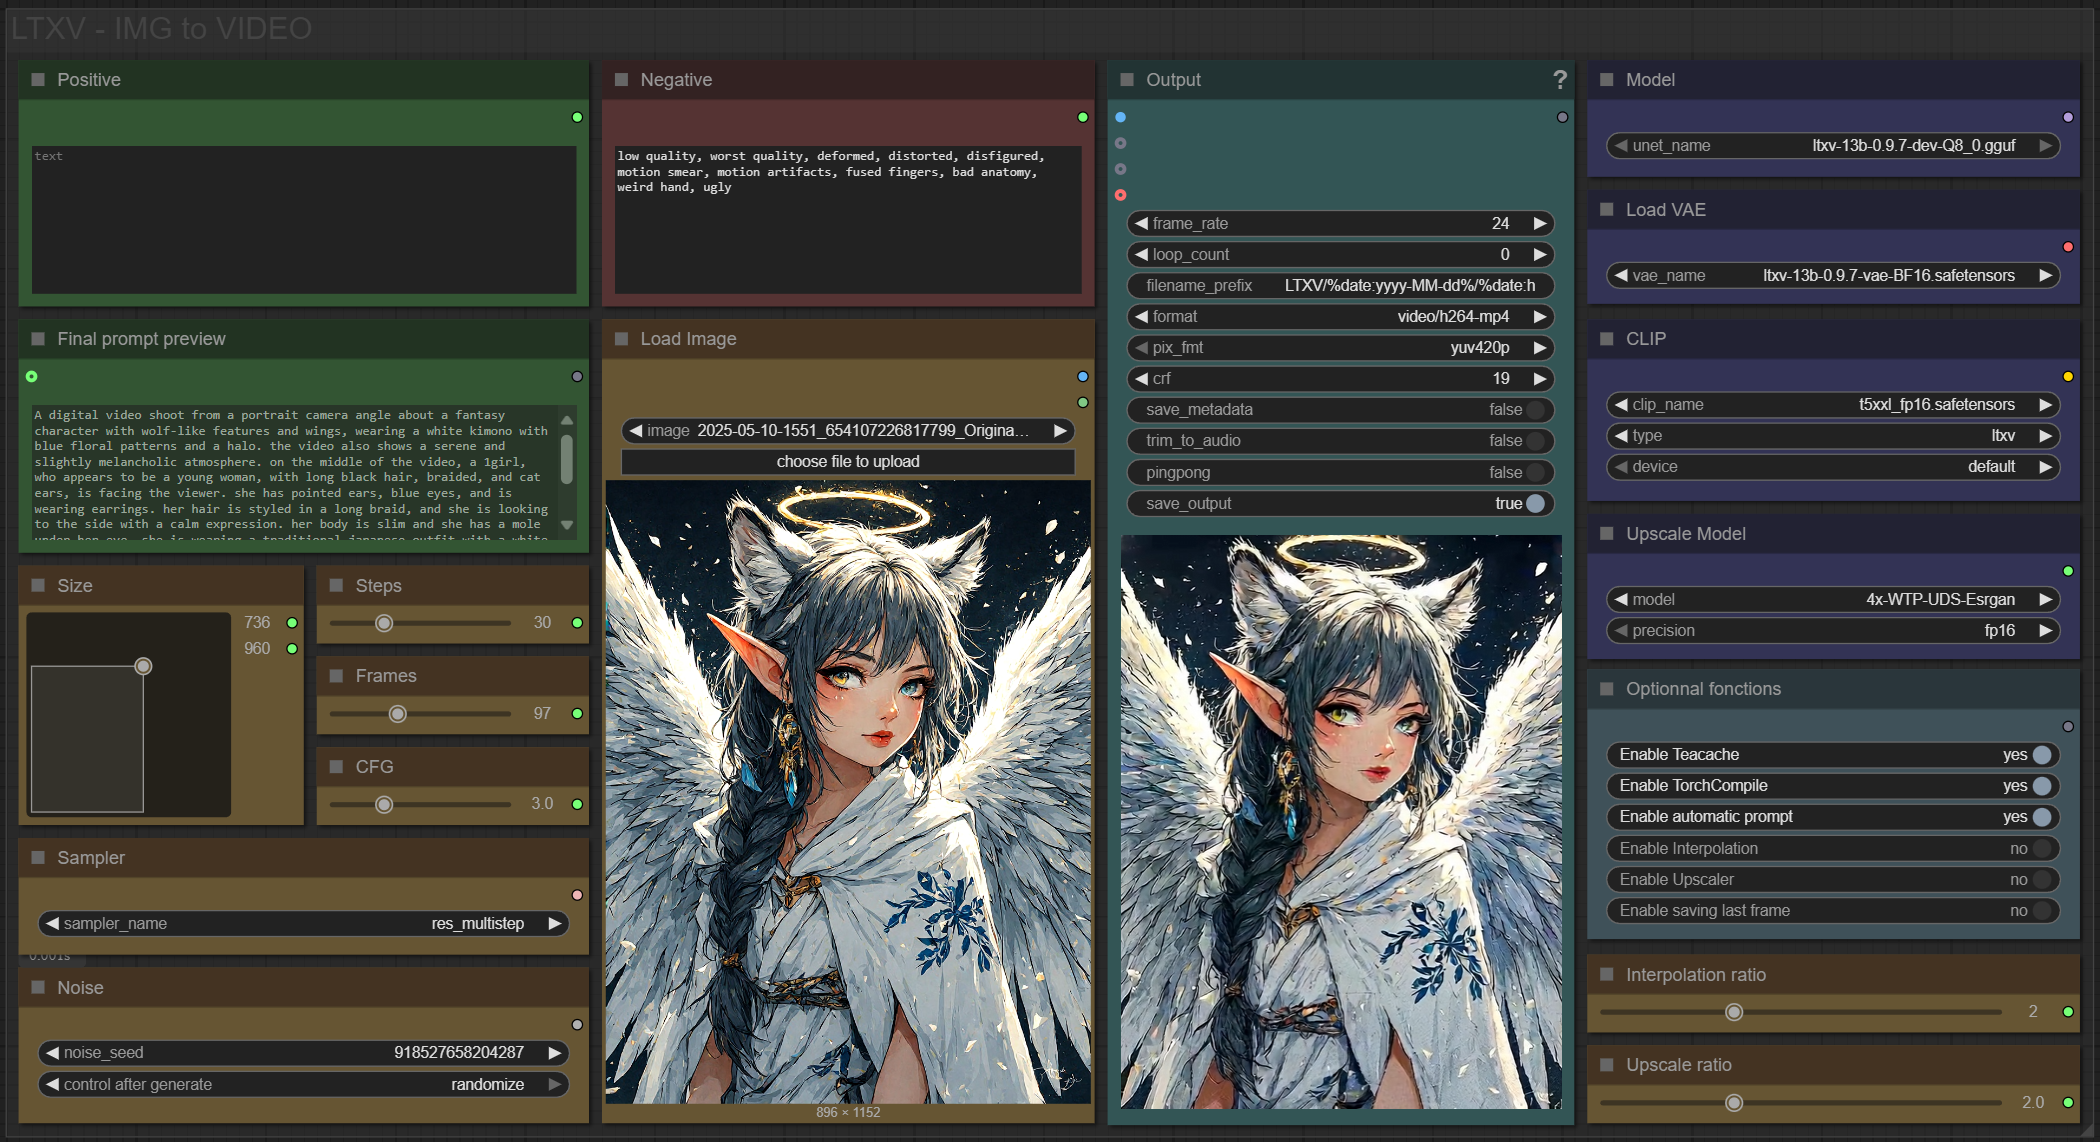Click next image arrow in Load Image
Screen dimensions: 2100x1142
(1060, 430)
